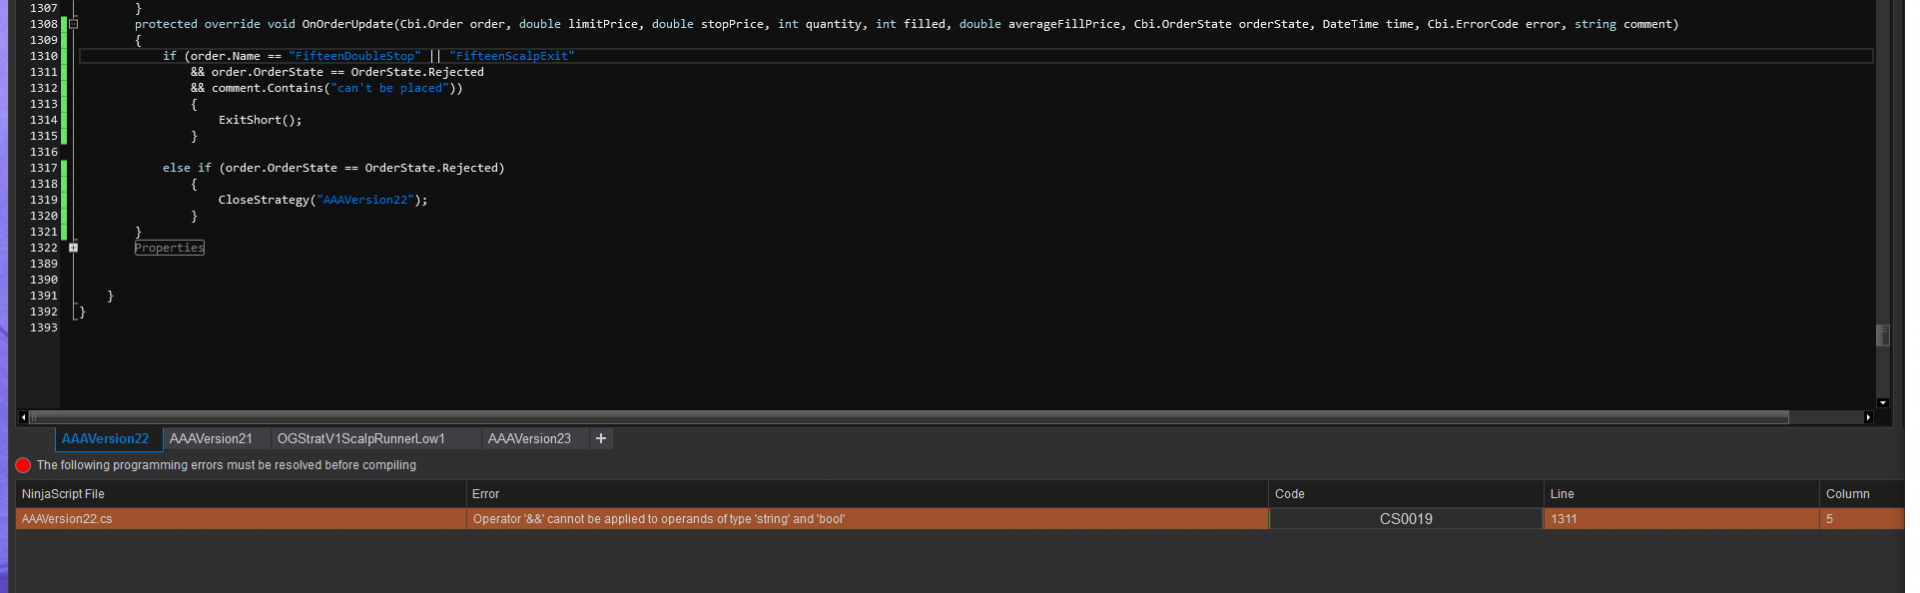Click the horizontal scrollbar thumb
The width and height of the screenshot is (1920, 593).
(x=909, y=417)
